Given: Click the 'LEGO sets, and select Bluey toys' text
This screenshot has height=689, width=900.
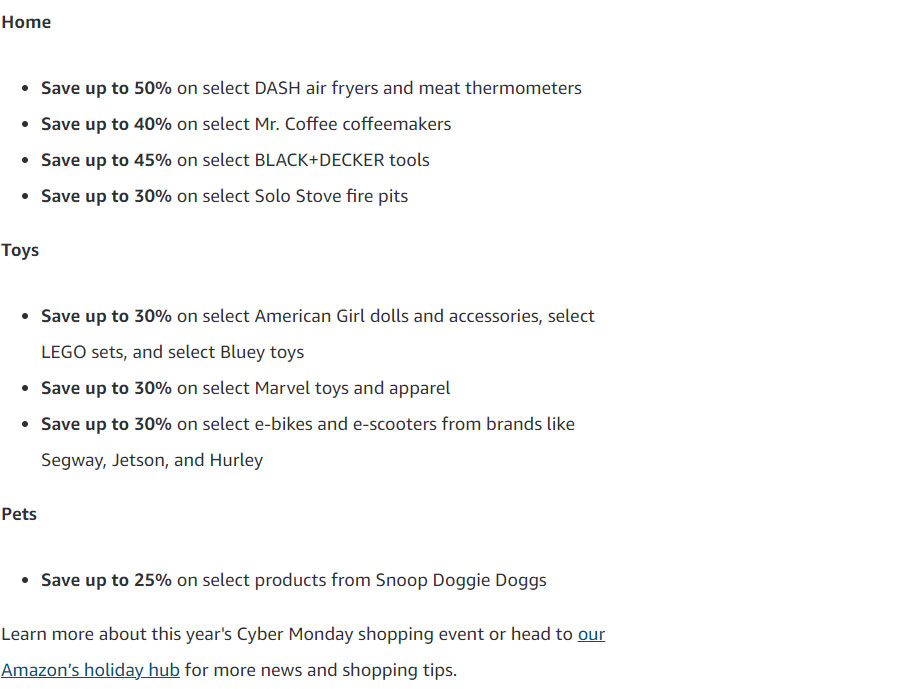Looking at the screenshot, I should [173, 352].
